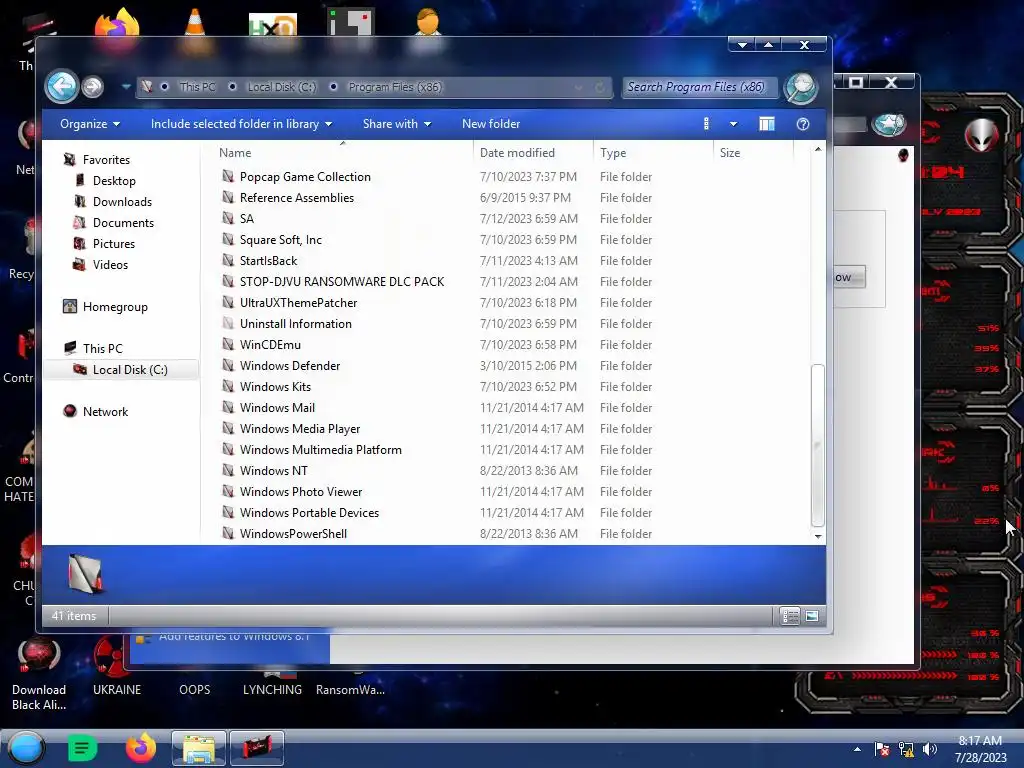Change view with the view icon
The height and width of the screenshot is (768, 1024).
pyautogui.click(x=707, y=124)
